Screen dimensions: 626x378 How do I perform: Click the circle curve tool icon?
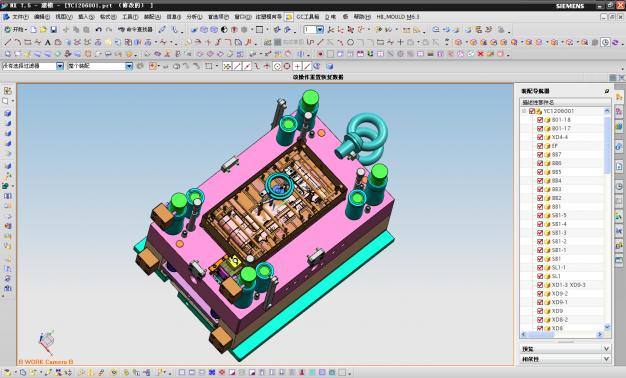350,42
